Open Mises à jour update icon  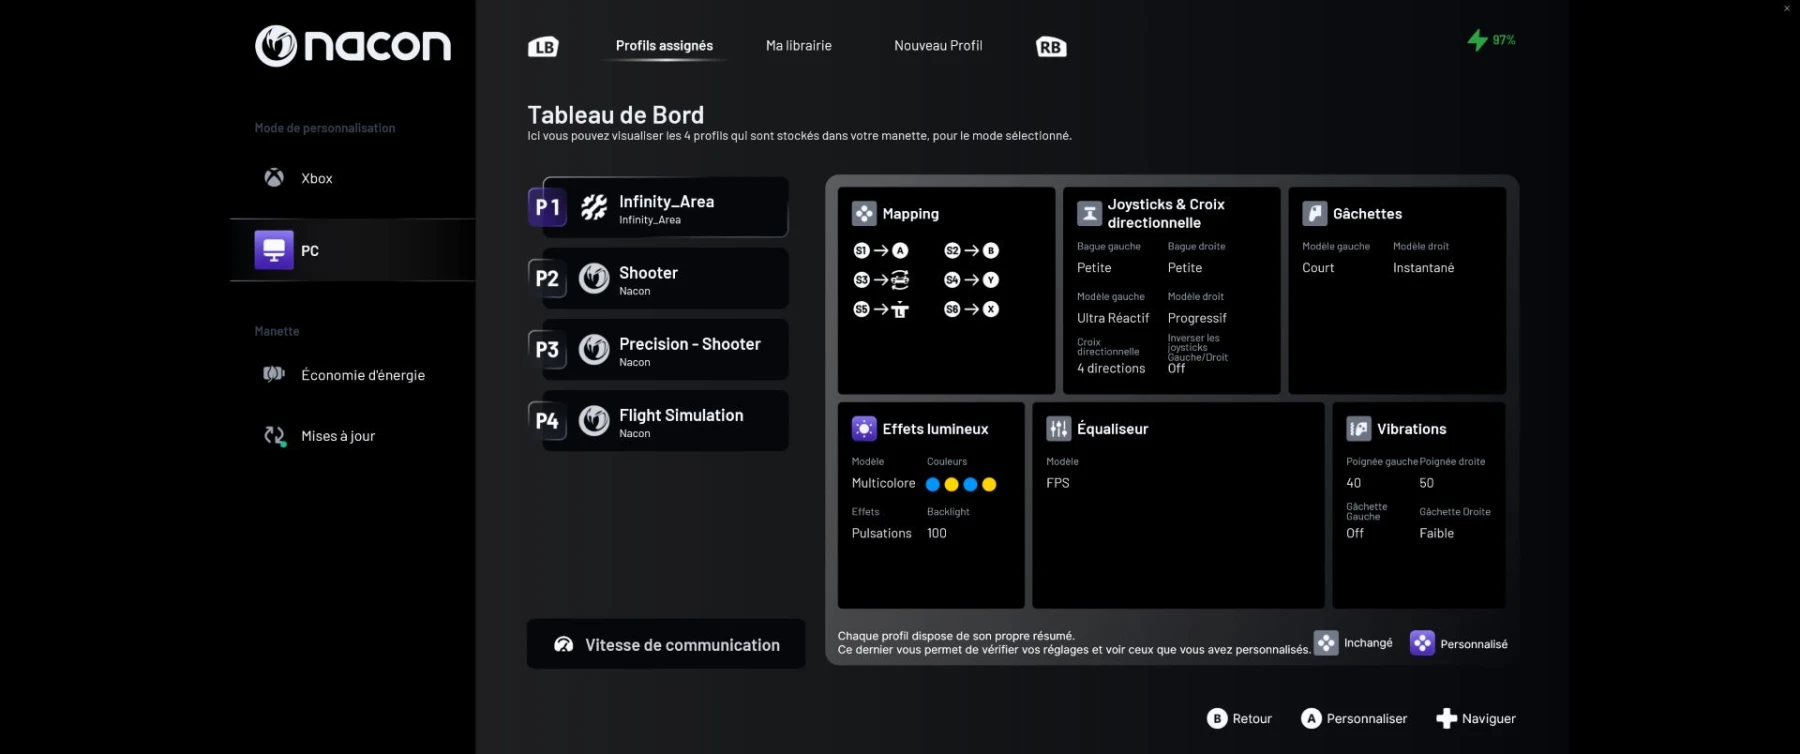pyautogui.click(x=275, y=436)
